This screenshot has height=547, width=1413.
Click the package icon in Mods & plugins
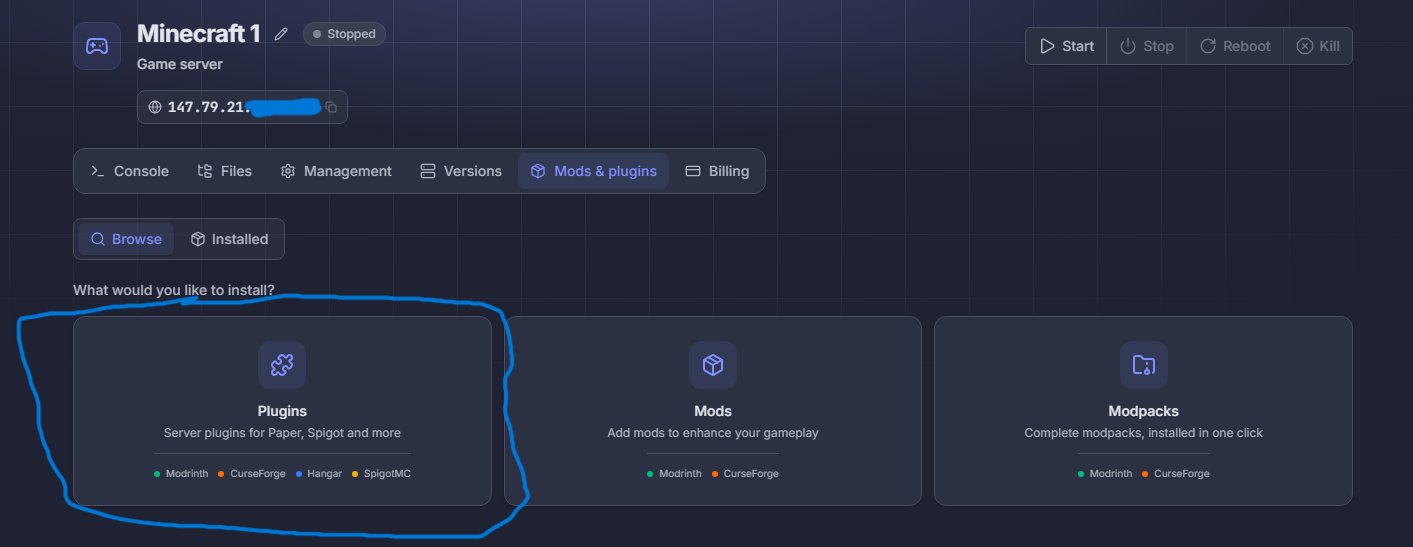tap(538, 171)
